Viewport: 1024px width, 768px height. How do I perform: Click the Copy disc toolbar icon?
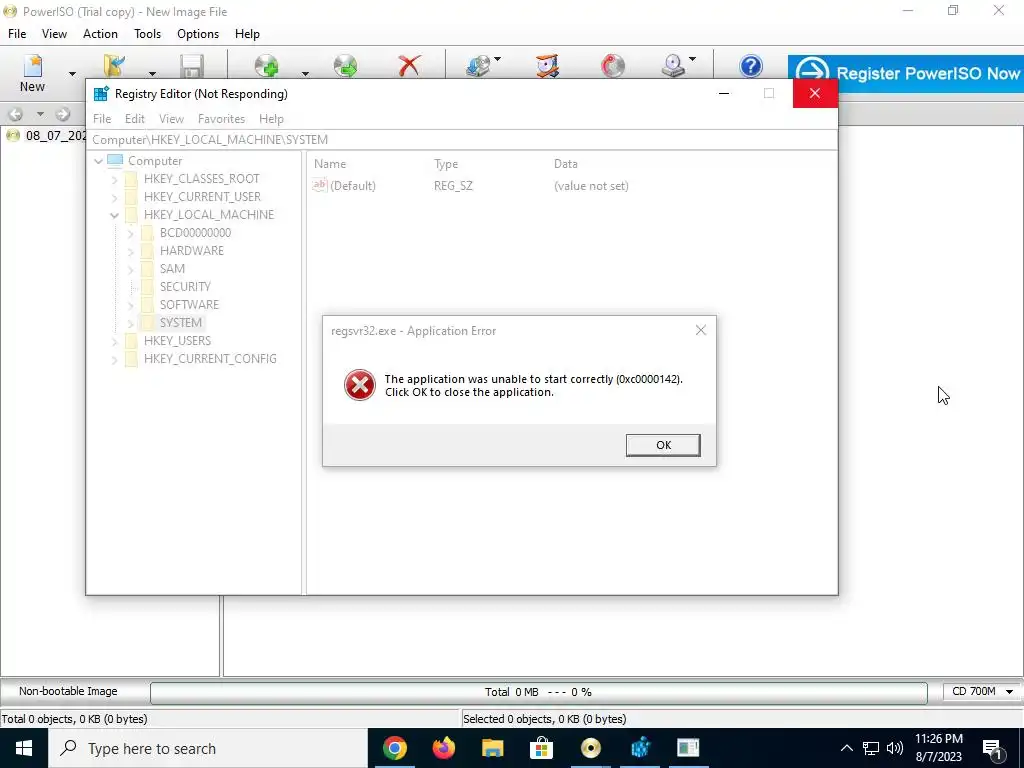point(479,67)
